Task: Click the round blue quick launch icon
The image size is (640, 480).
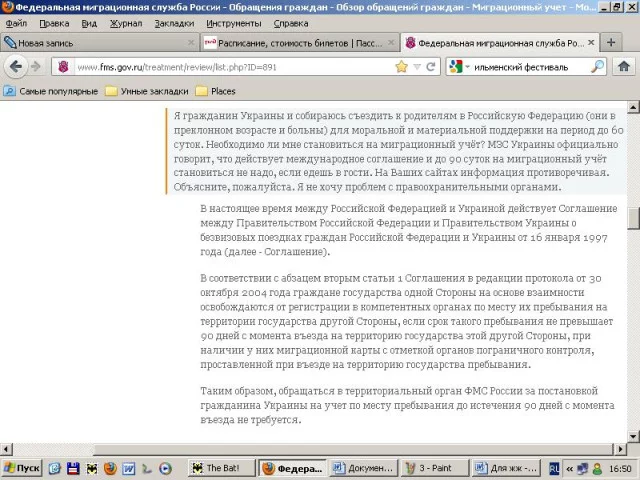Action: [x=165, y=468]
